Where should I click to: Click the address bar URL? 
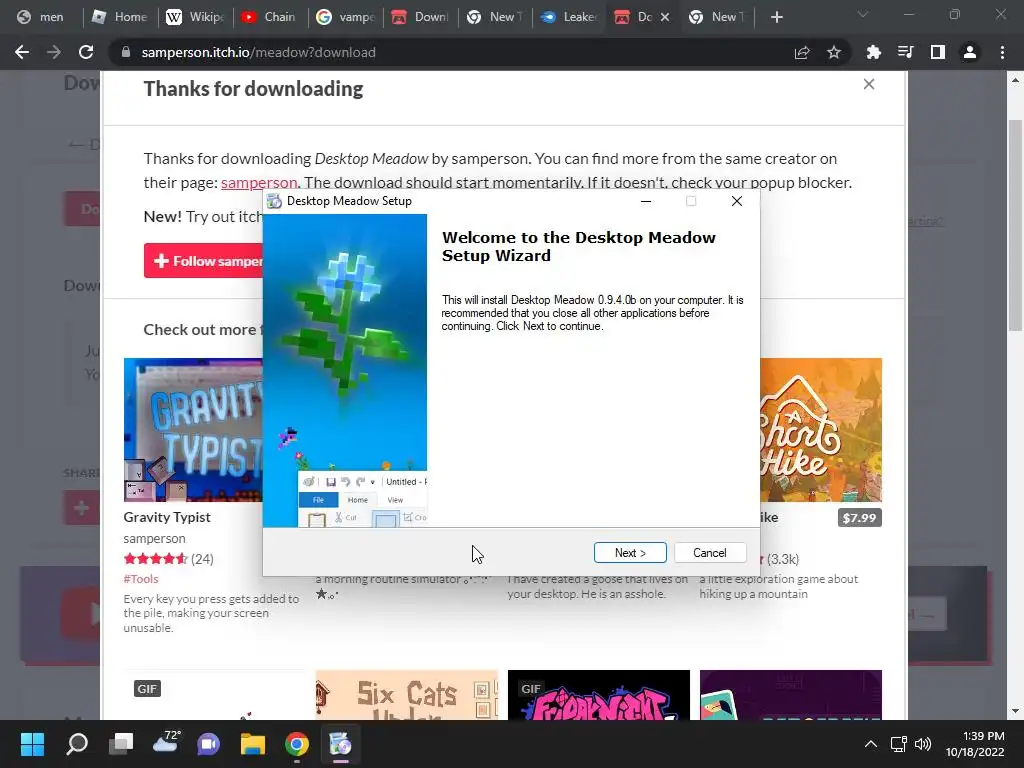[258, 52]
